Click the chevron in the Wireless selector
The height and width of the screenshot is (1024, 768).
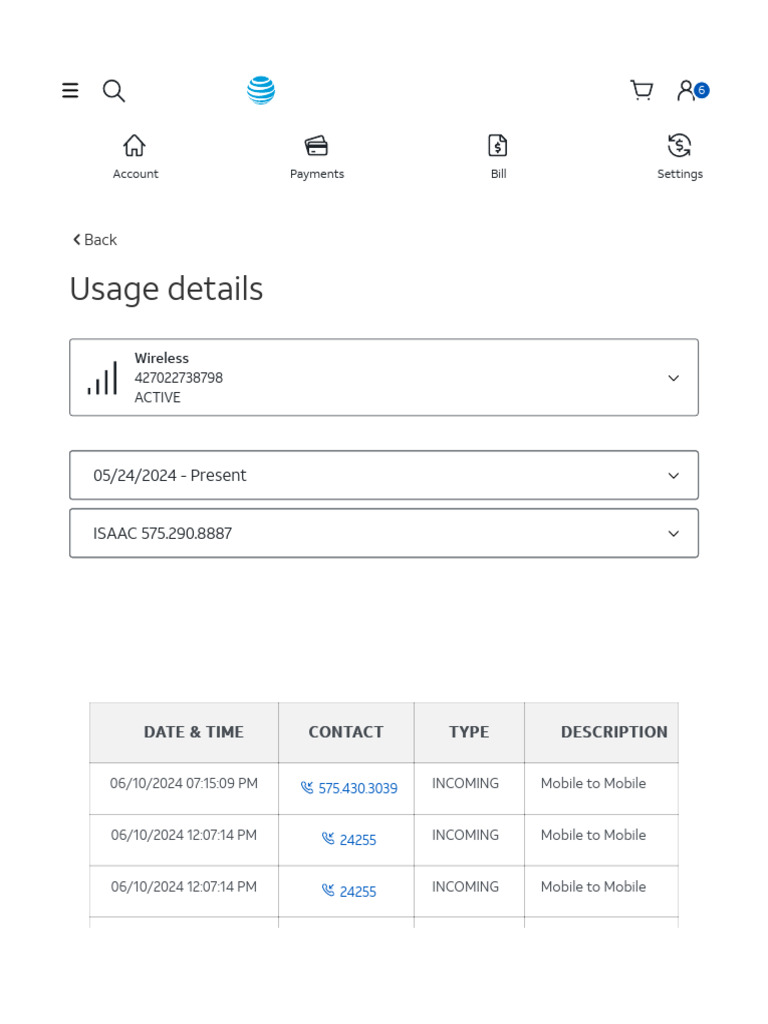(x=673, y=378)
